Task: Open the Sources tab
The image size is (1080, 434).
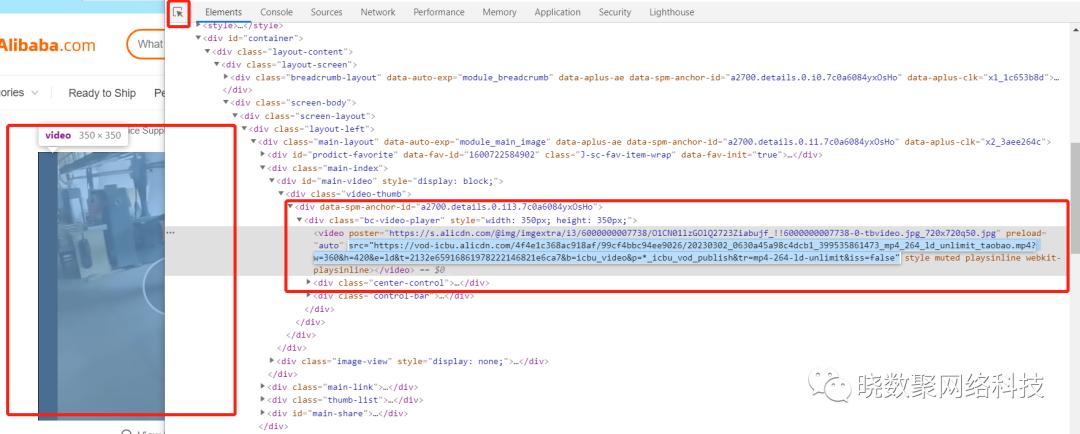Action: coord(326,12)
